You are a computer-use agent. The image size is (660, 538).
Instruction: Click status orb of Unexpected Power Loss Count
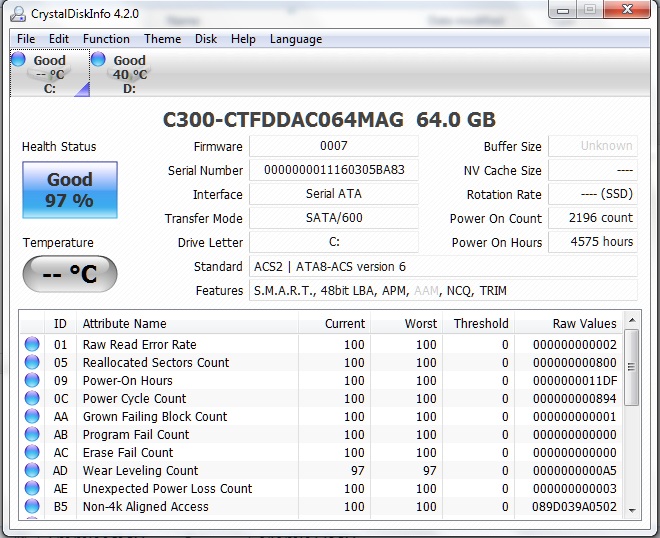pyautogui.click(x=32, y=488)
